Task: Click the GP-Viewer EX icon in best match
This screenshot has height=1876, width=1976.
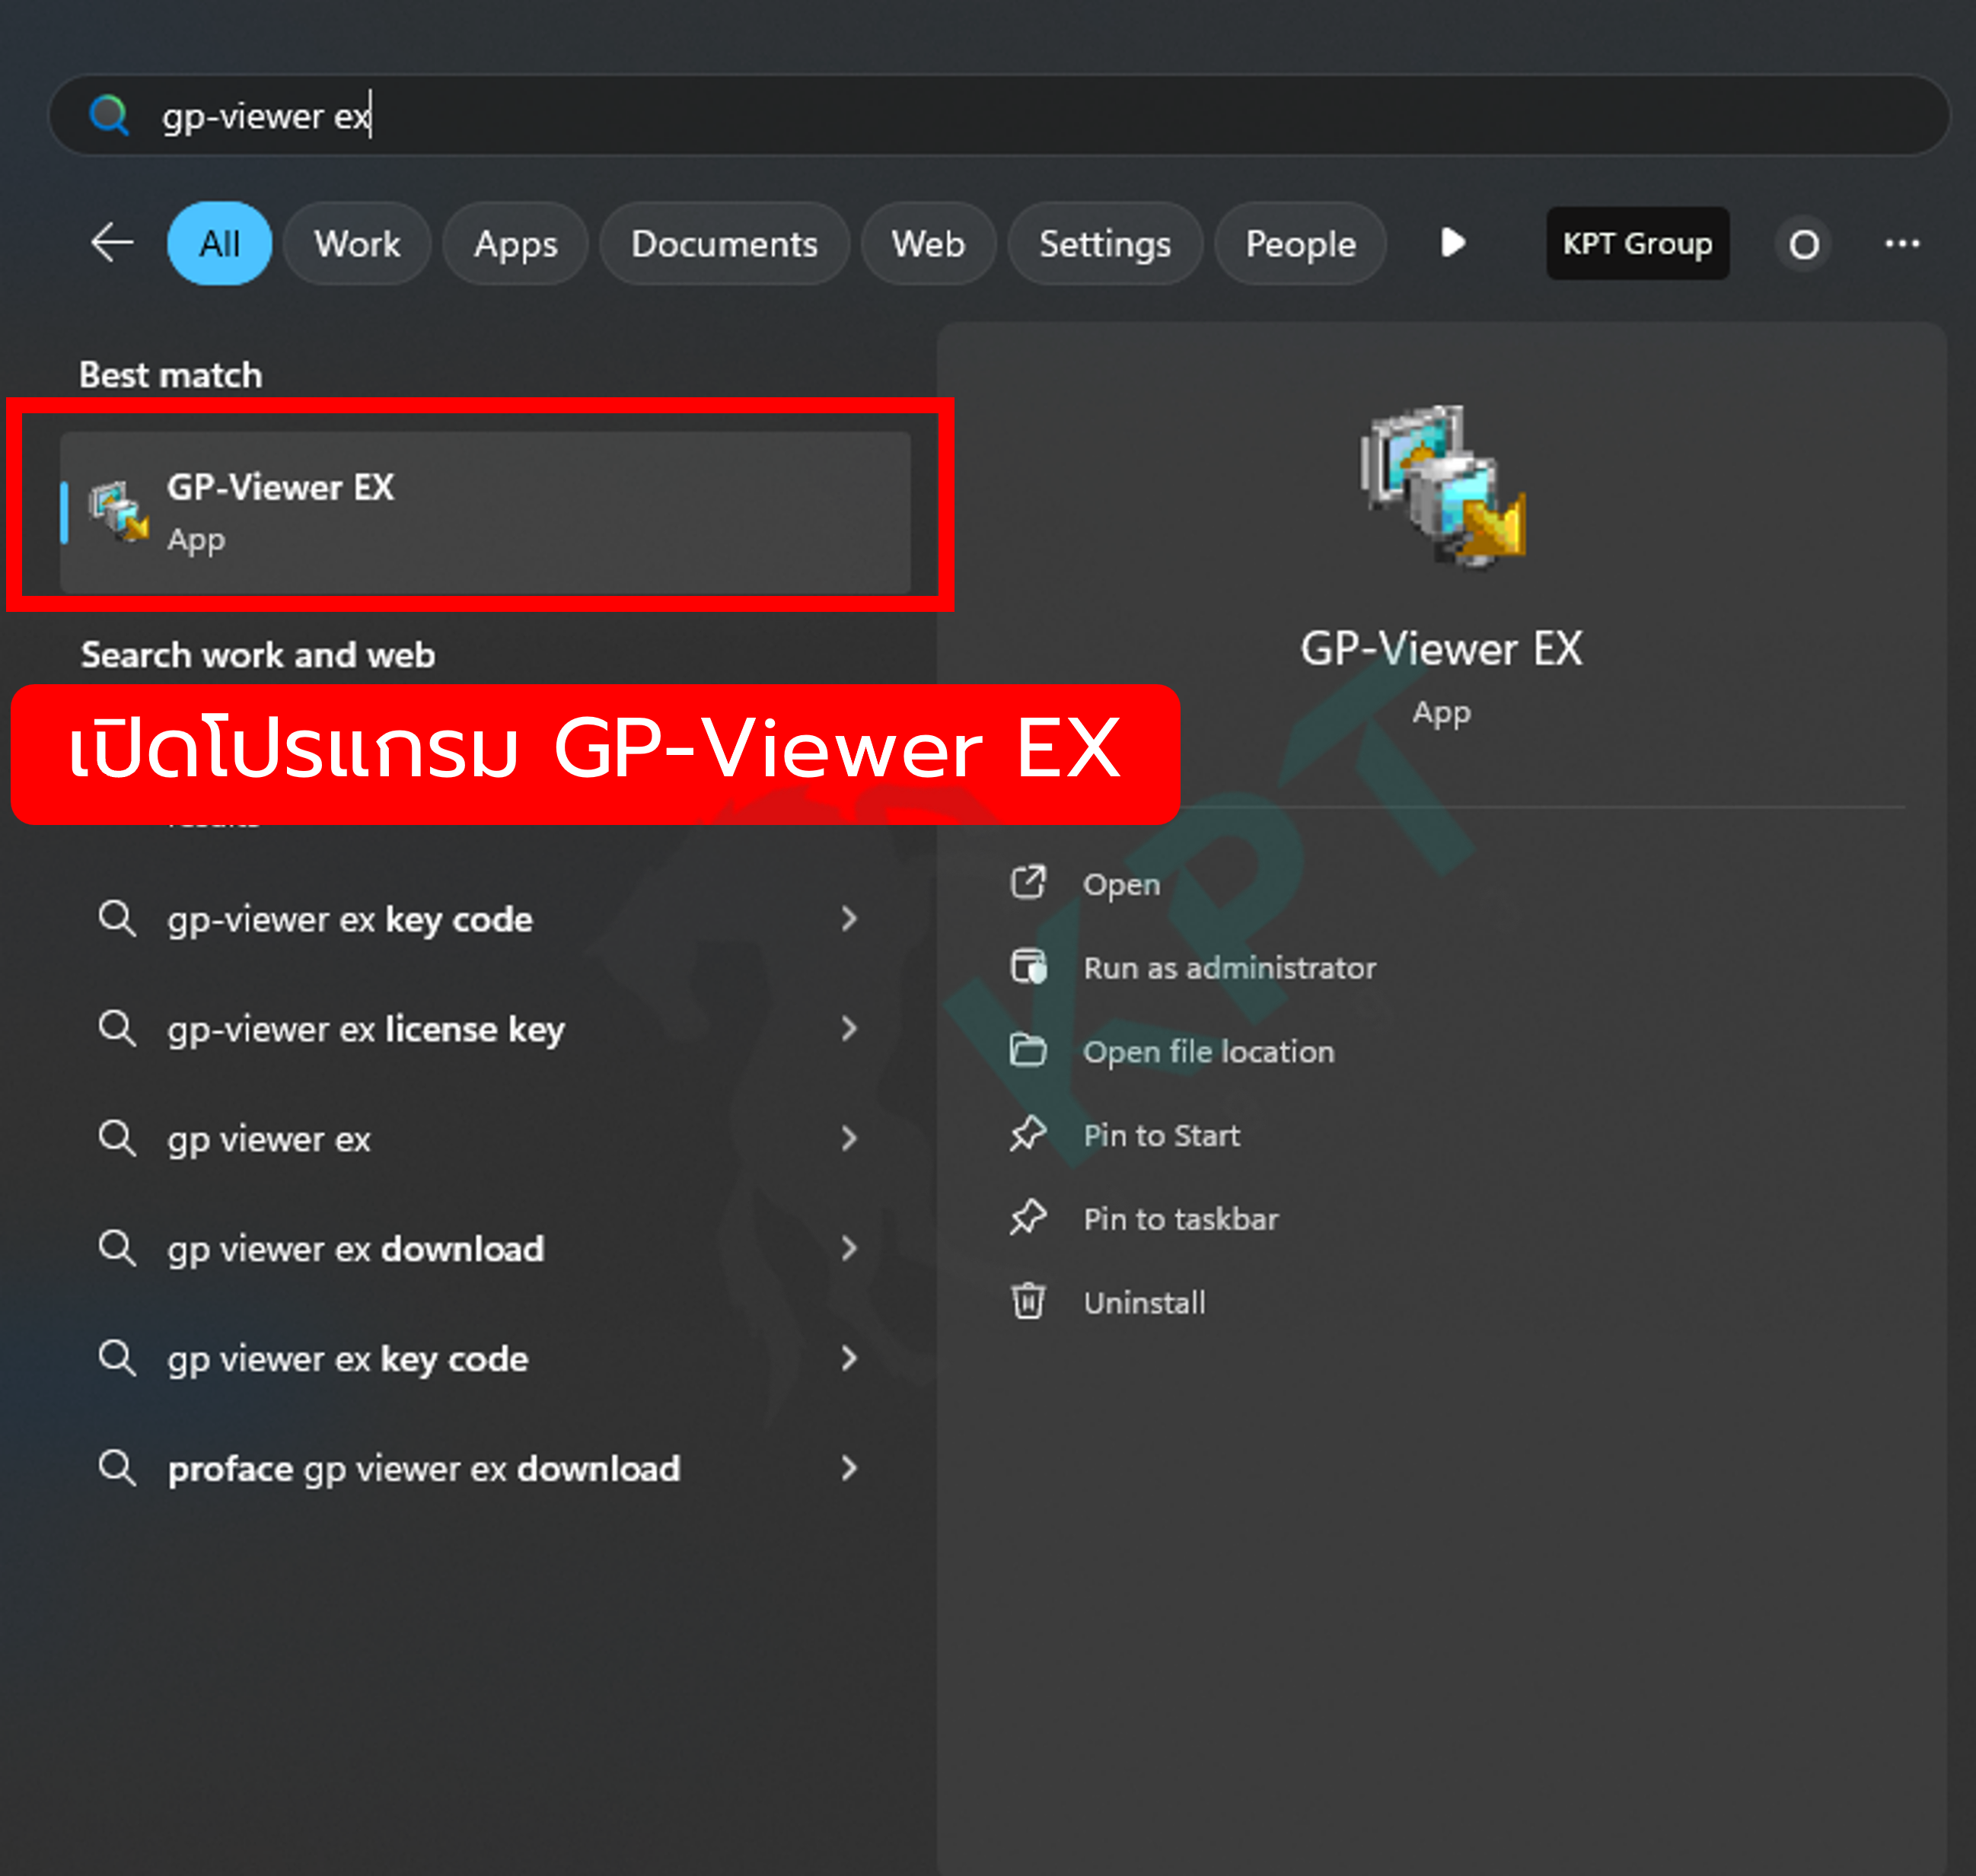Action: [119, 512]
